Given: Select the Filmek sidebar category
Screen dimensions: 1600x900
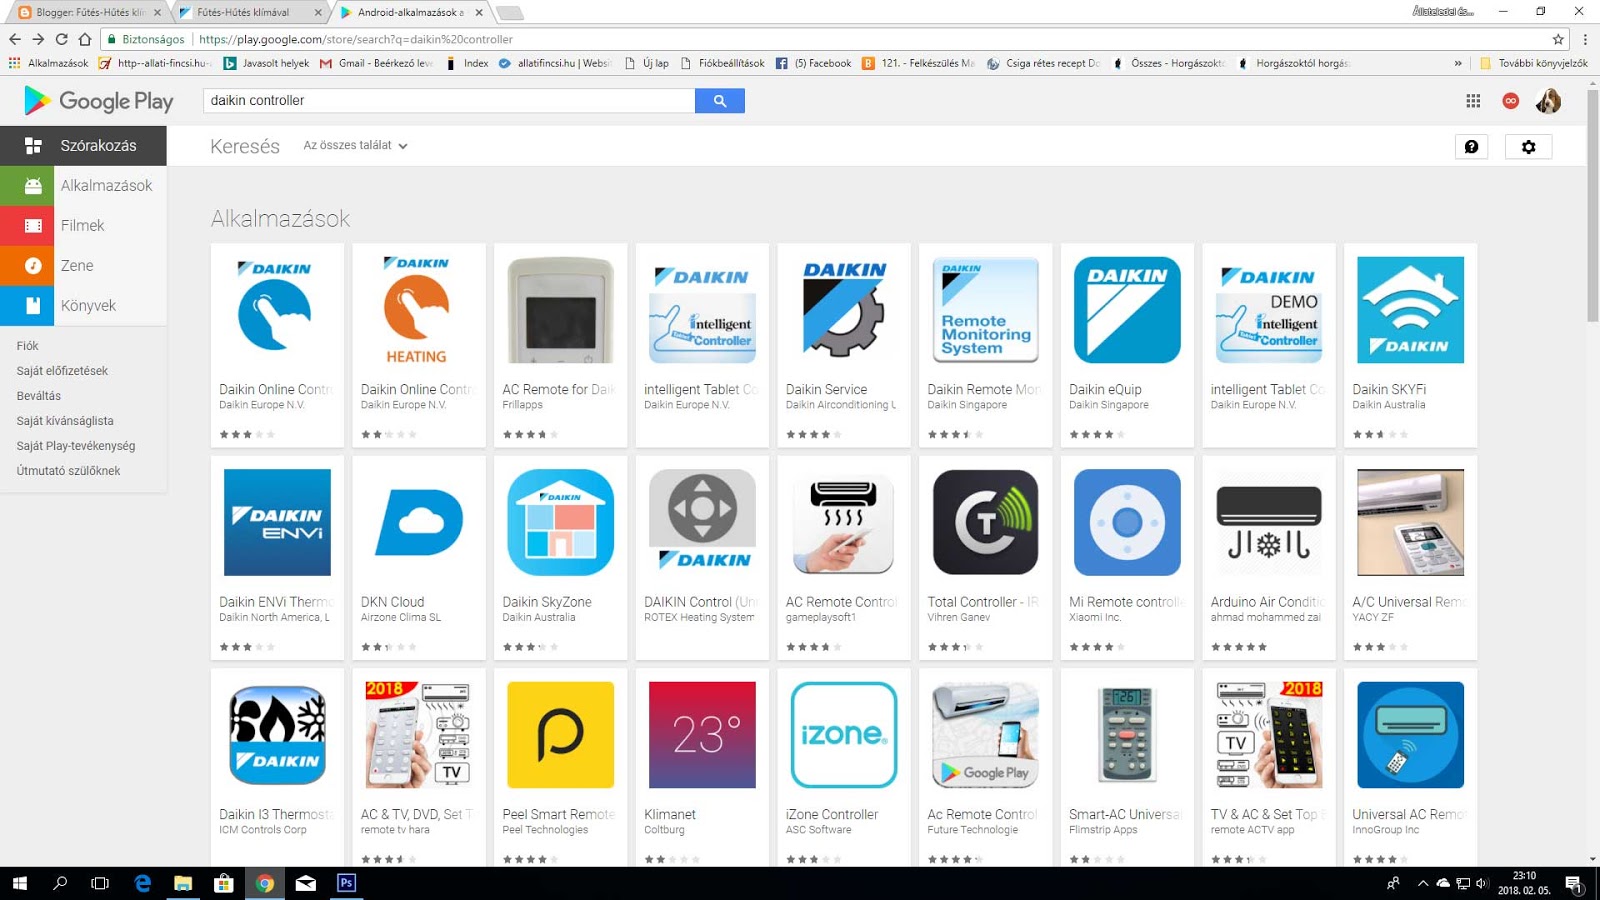Looking at the screenshot, I should click(83, 226).
